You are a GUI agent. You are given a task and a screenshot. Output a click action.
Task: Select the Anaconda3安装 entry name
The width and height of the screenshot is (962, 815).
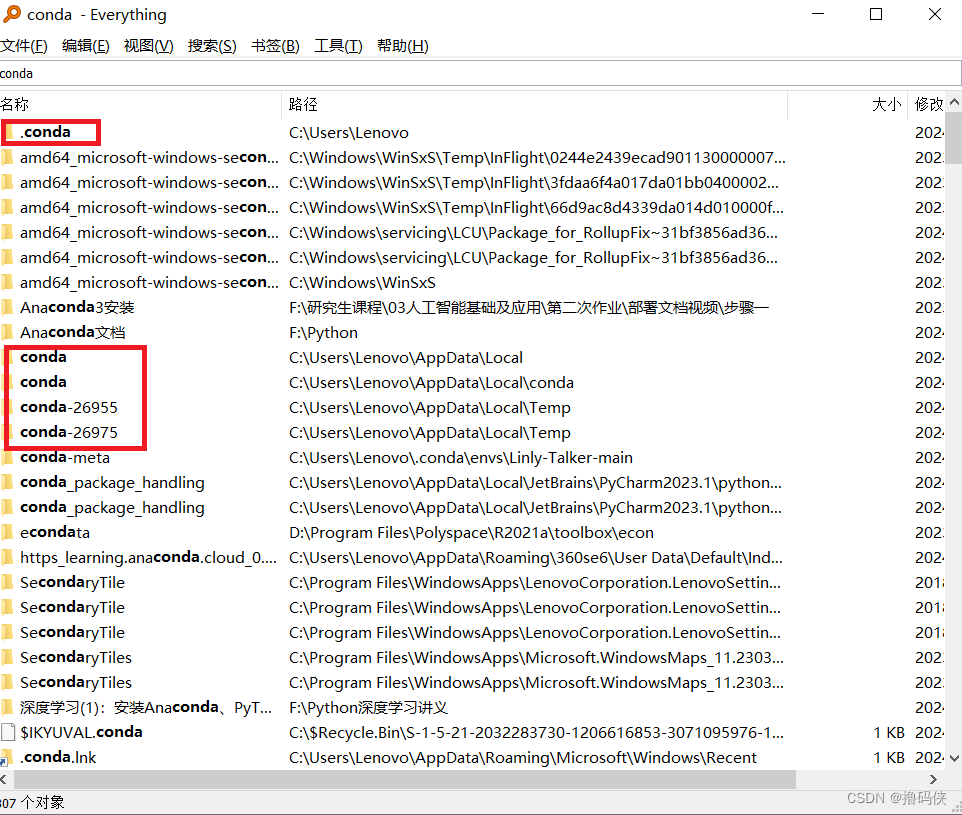(77, 307)
